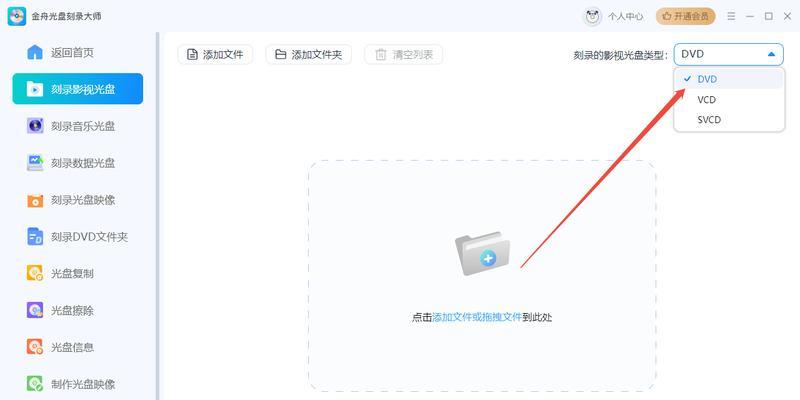Click the create image icon beside 制作光盘映像
The height and width of the screenshot is (400, 800).
[x=35, y=384]
